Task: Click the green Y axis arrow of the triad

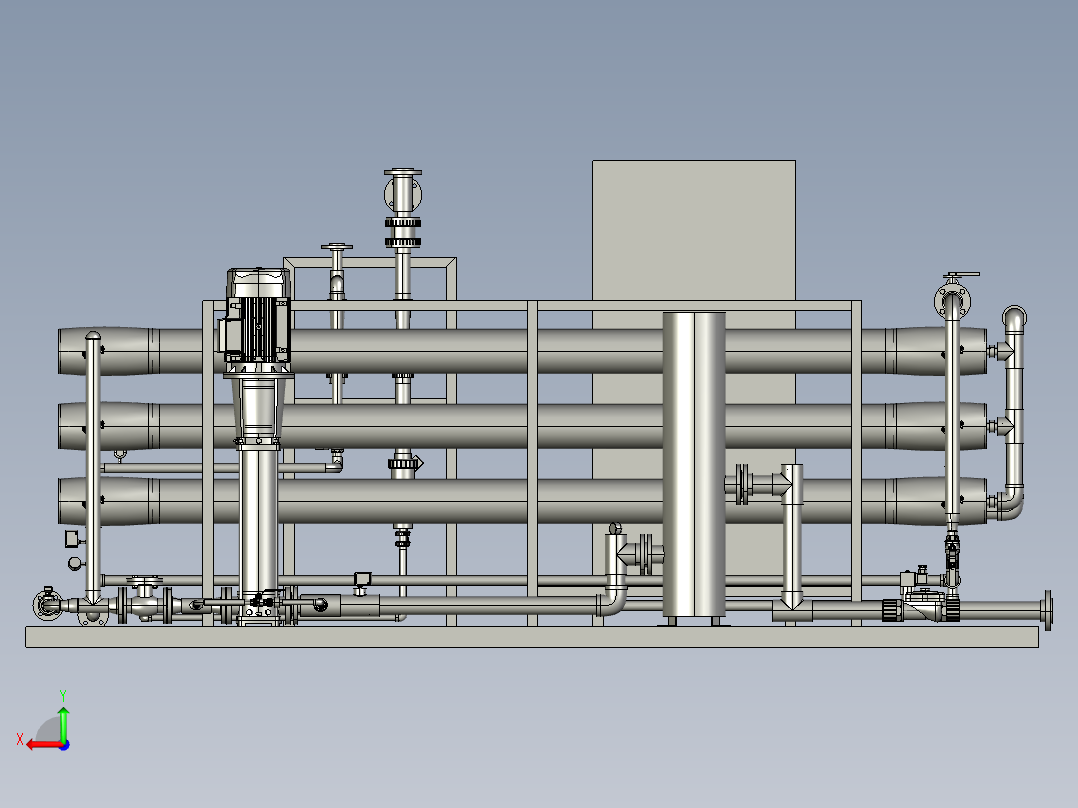Action: [x=63, y=723]
